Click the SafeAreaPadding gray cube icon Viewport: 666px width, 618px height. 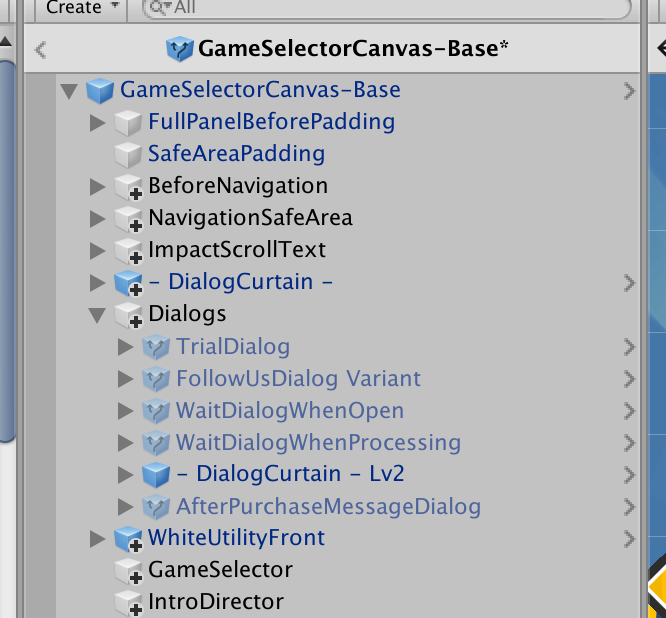[128, 155]
